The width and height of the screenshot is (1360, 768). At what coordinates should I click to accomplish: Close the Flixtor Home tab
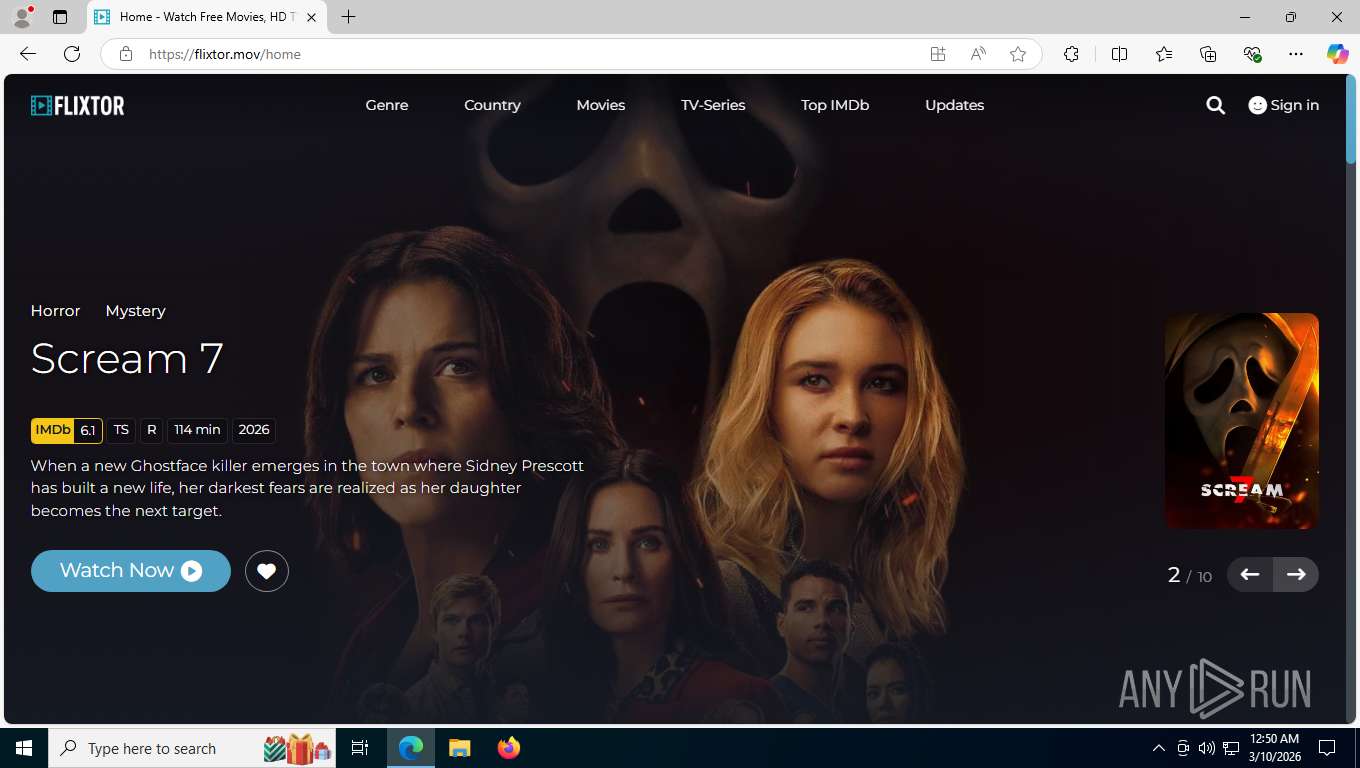coord(311,17)
